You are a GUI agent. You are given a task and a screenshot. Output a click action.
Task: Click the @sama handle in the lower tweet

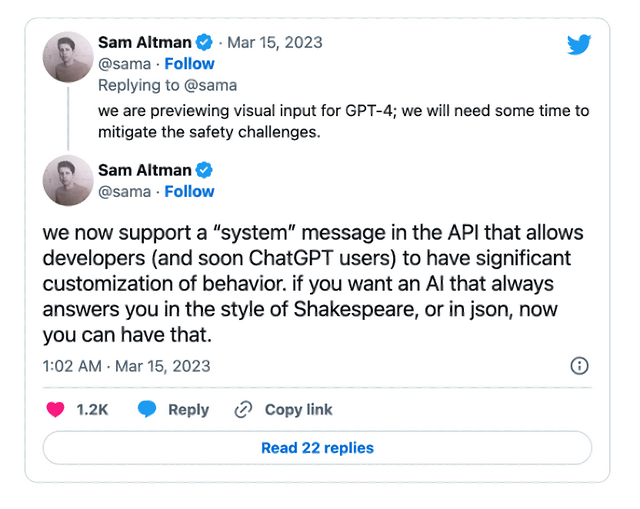pyautogui.click(x=124, y=191)
